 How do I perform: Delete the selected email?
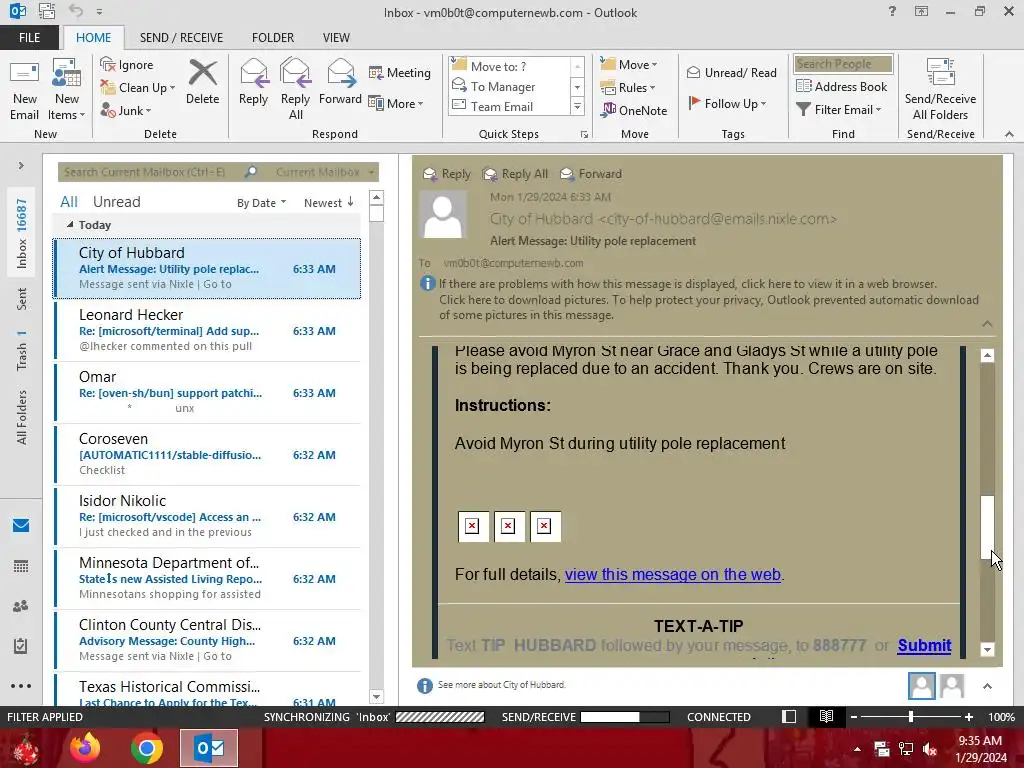[x=202, y=82]
